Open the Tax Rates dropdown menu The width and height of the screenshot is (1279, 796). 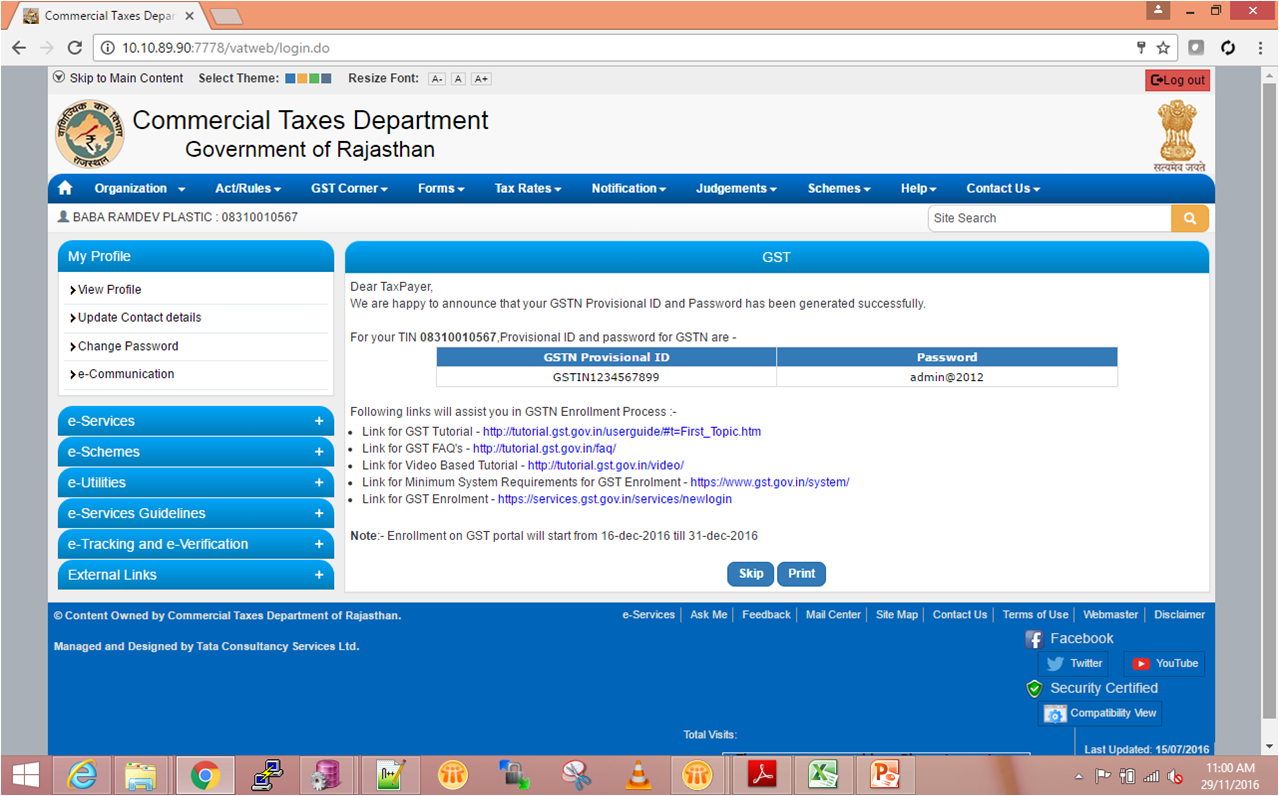527,188
